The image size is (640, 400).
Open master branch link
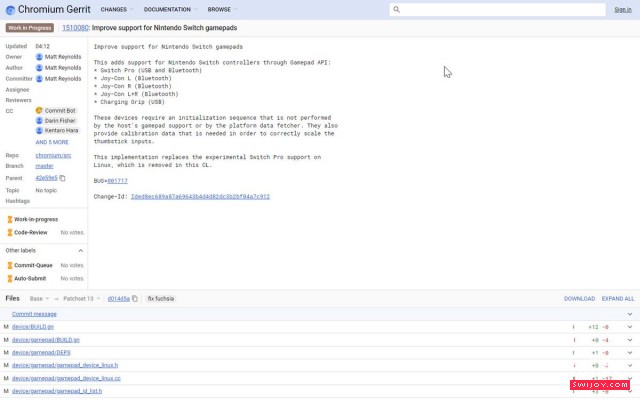click(x=44, y=166)
